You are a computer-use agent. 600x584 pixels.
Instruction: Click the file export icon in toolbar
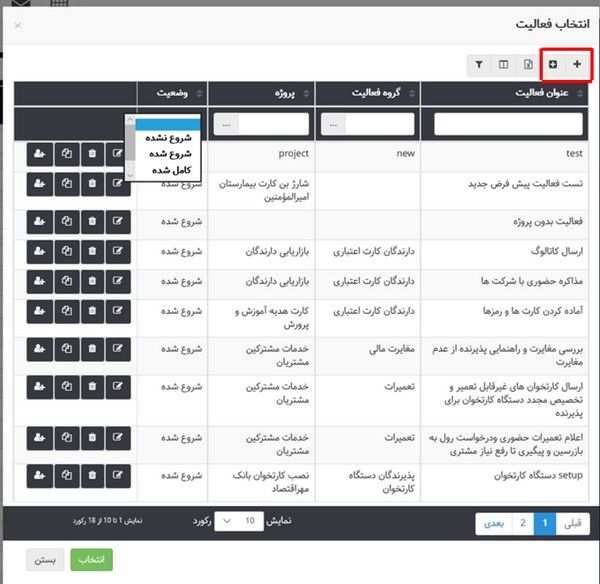528,65
